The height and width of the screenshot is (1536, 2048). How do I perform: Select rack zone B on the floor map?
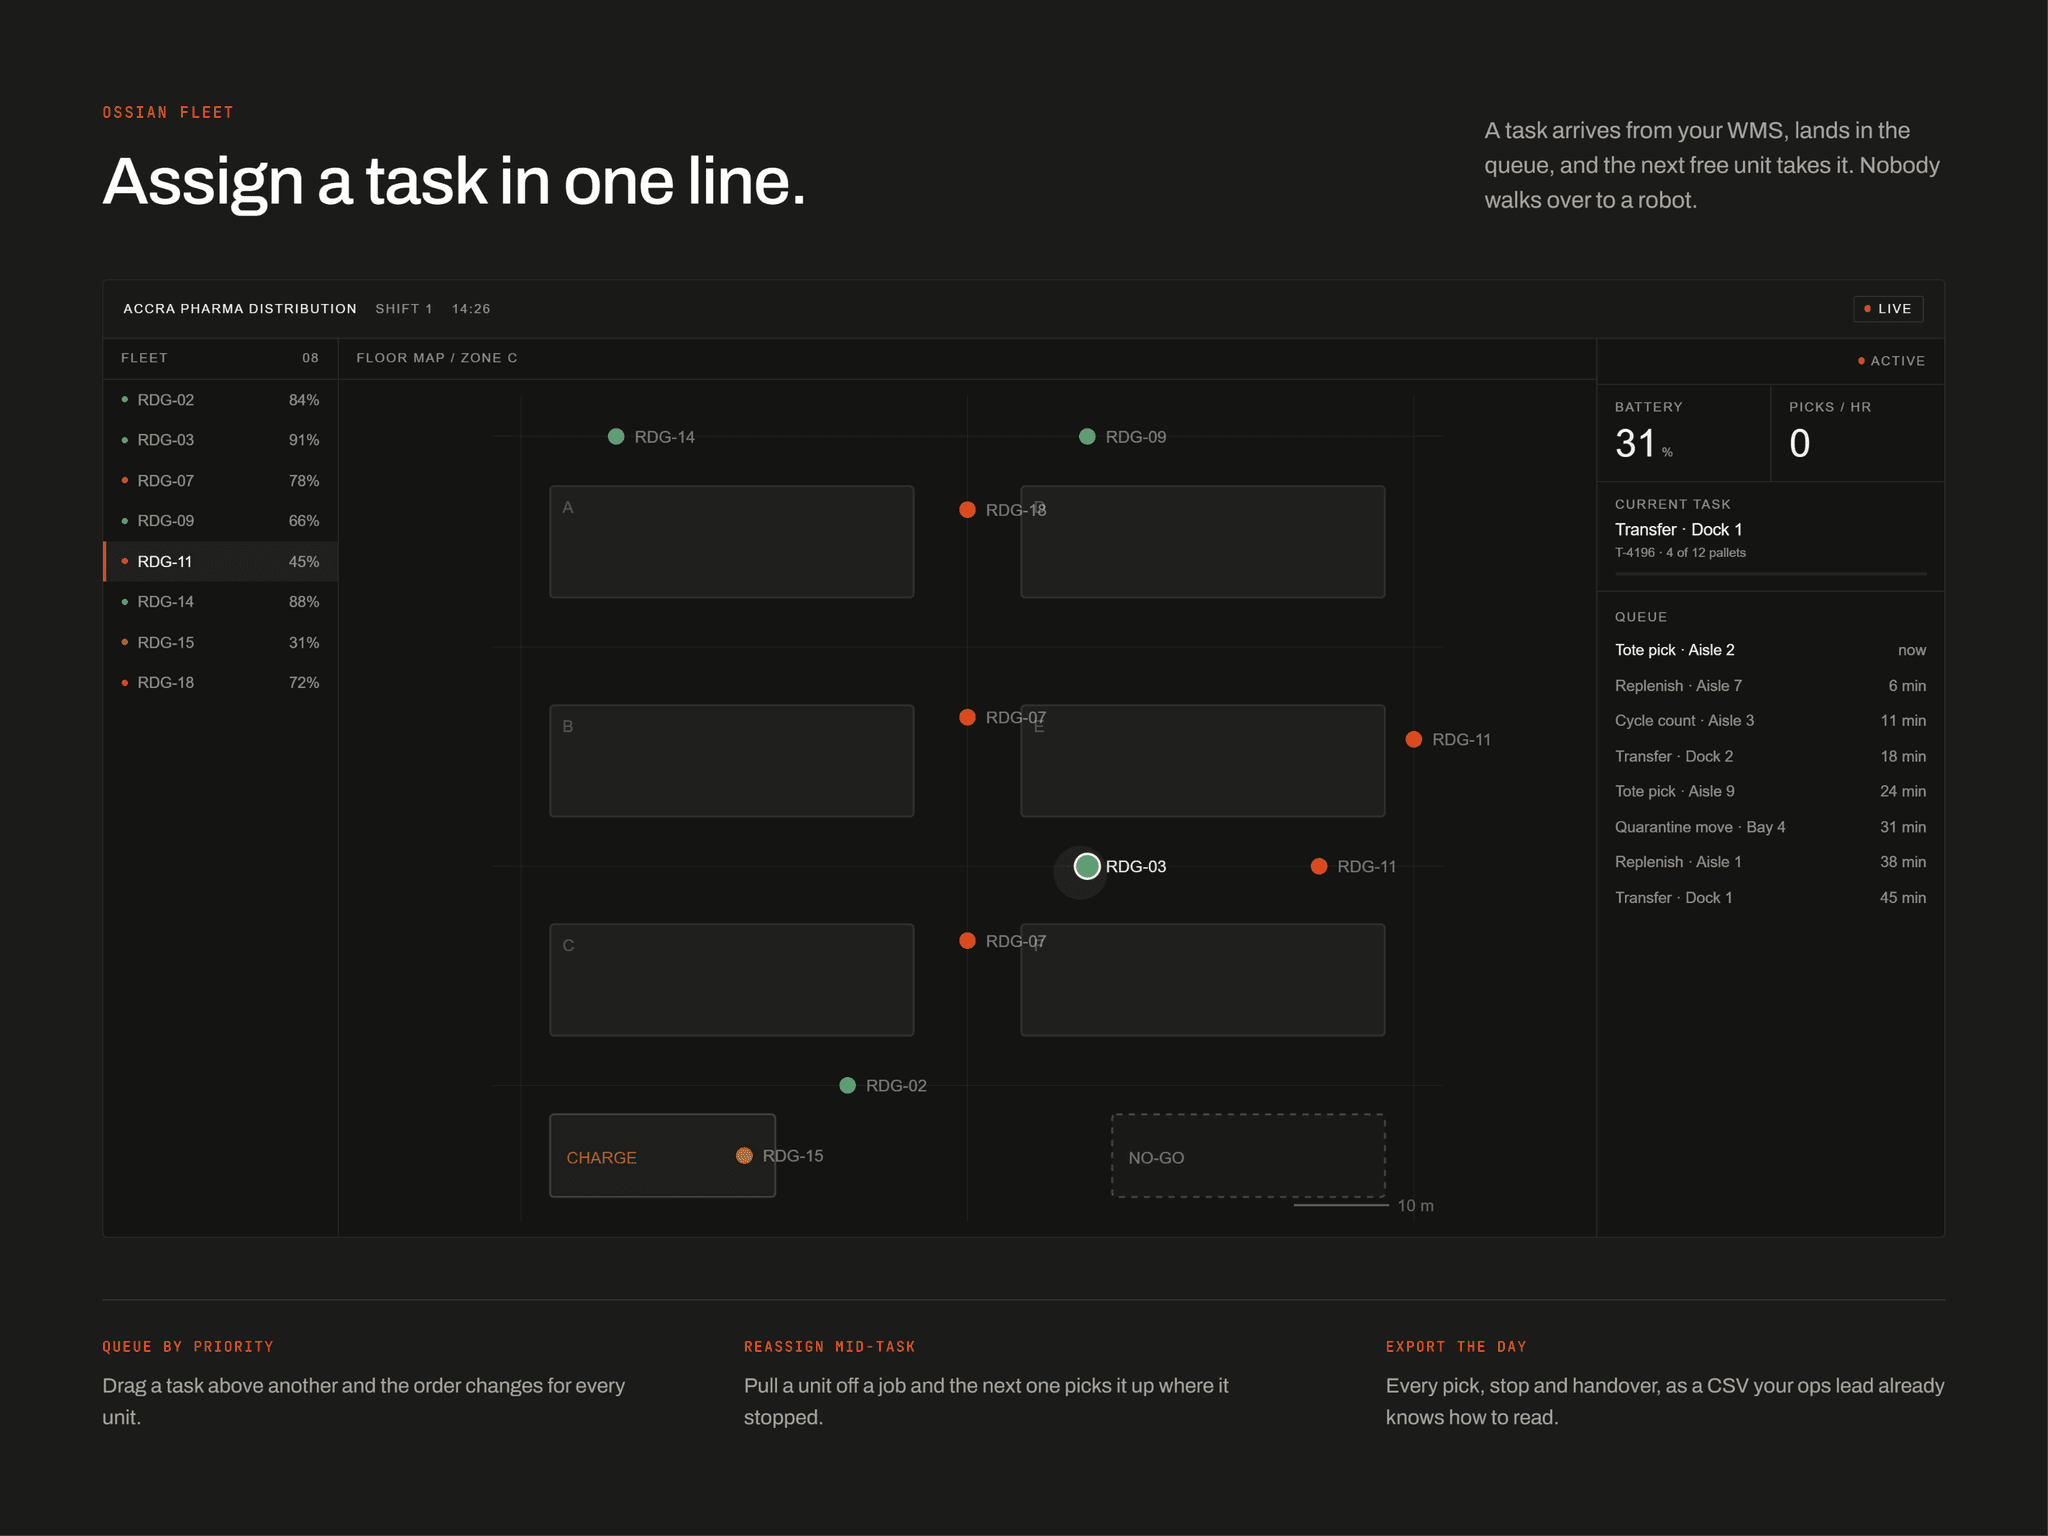click(731, 761)
